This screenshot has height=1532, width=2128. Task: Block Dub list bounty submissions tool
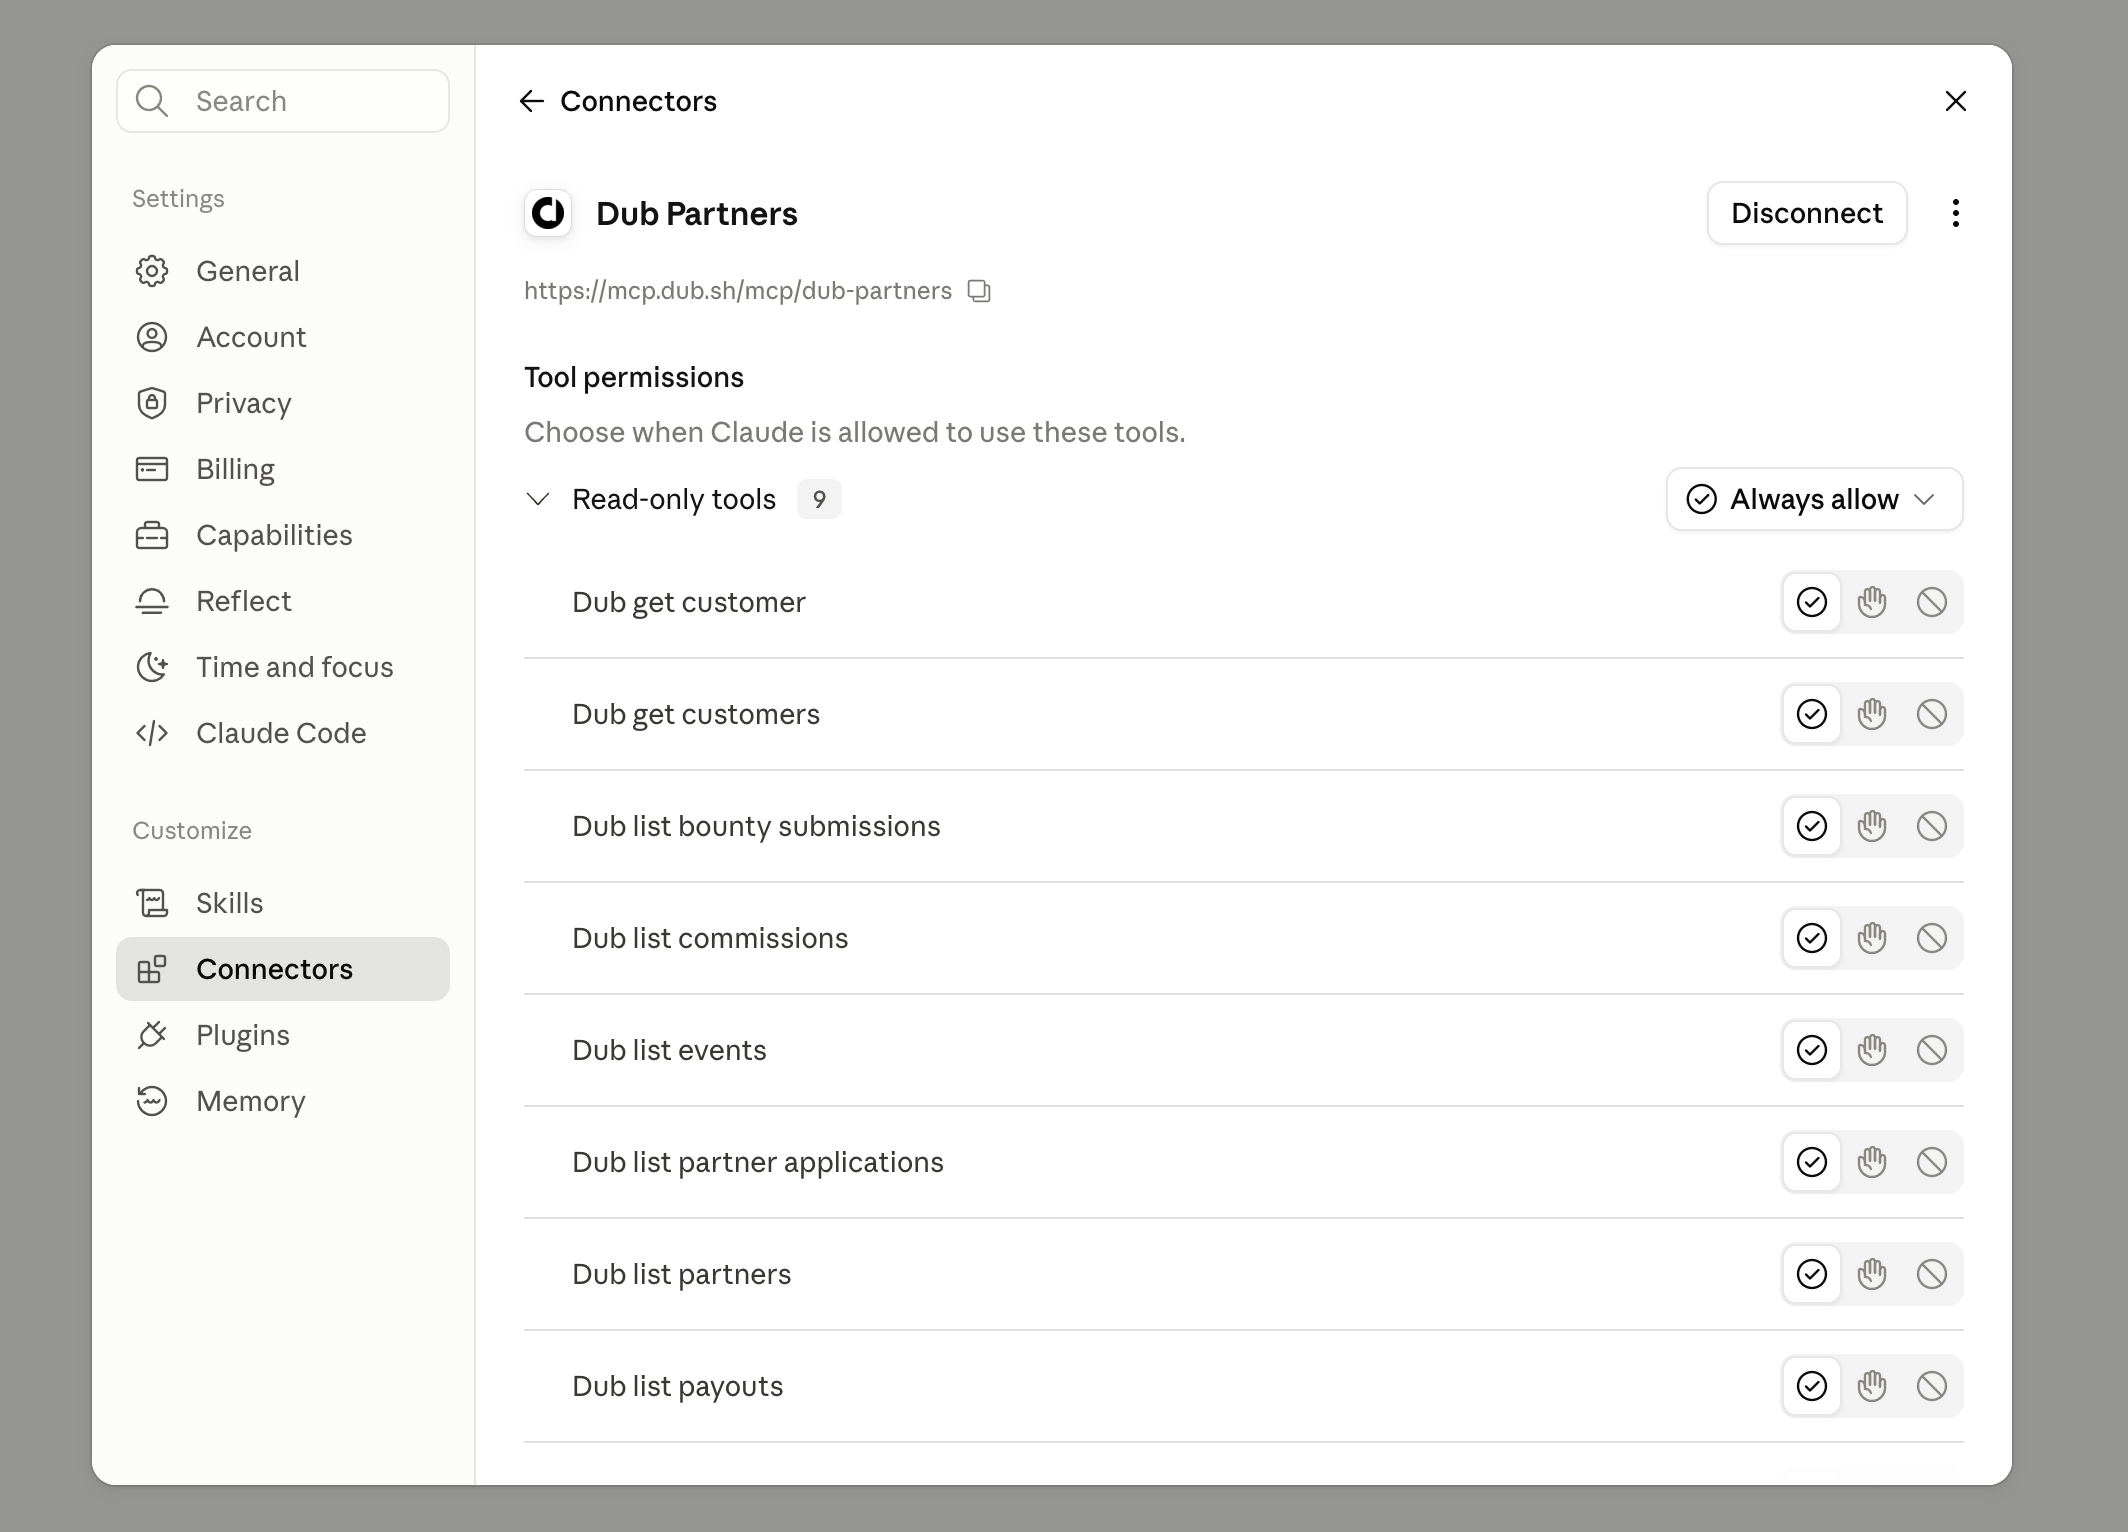click(1931, 826)
